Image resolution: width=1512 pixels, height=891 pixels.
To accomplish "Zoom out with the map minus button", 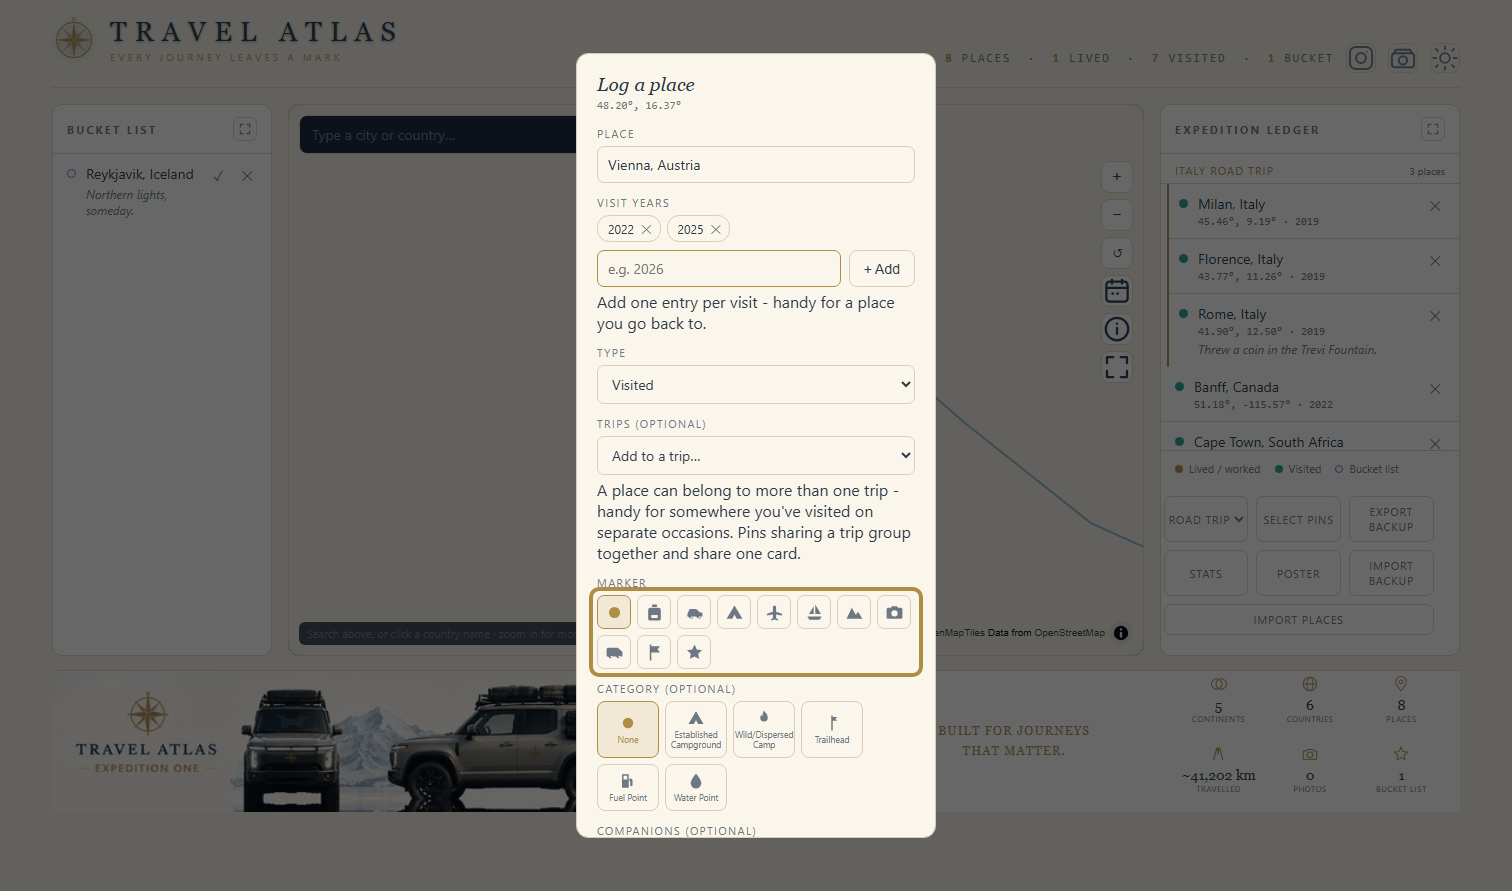I will (x=1117, y=215).
